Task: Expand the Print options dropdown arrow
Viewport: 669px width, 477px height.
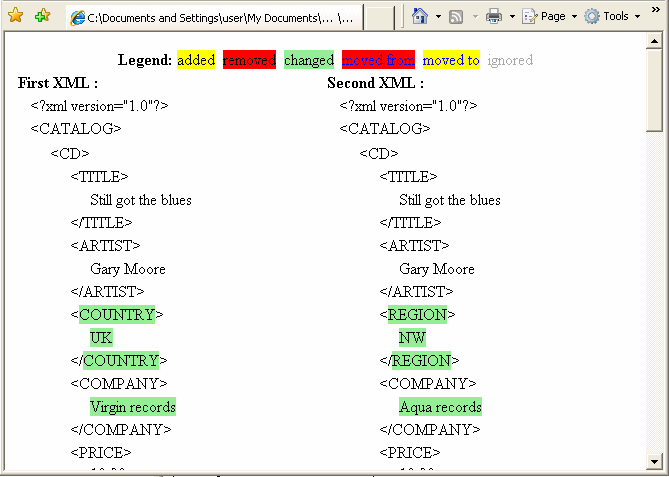Action: 511,17
